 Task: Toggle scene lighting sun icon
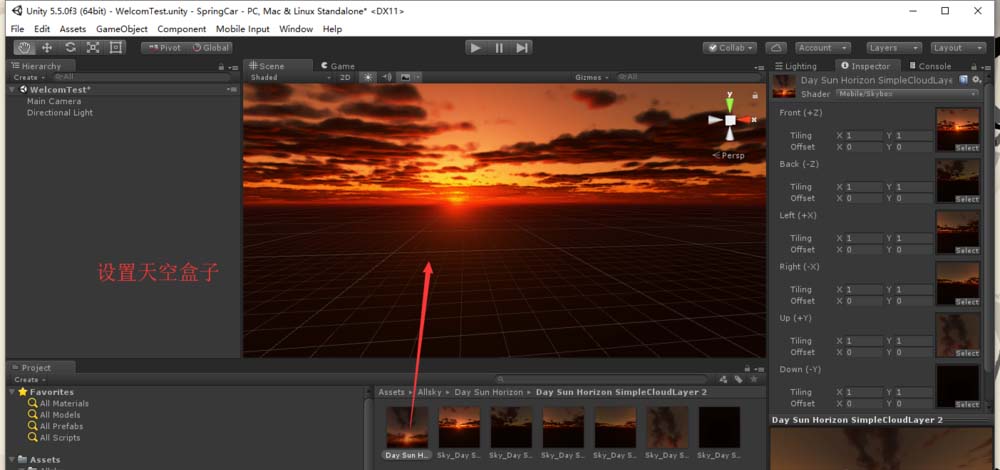pos(368,77)
